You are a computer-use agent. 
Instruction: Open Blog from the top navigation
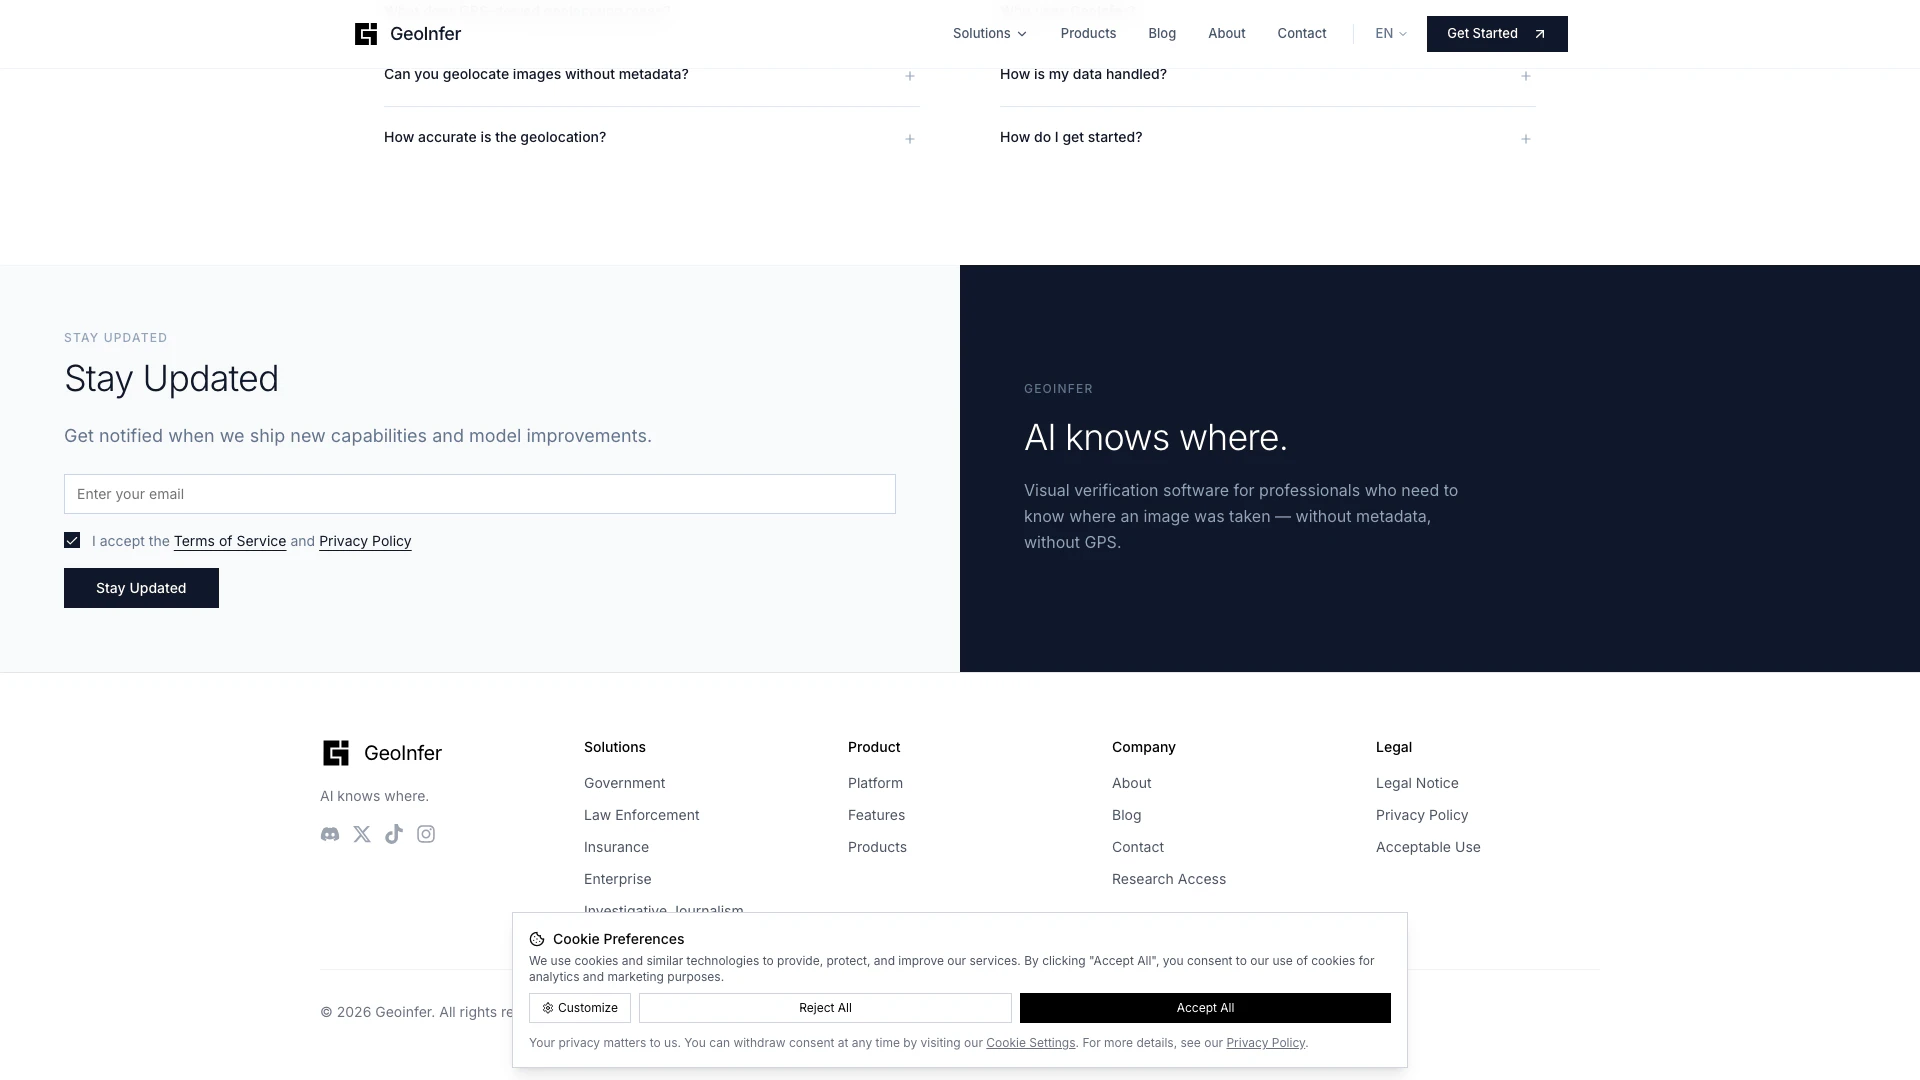[x=1162, y=33]
